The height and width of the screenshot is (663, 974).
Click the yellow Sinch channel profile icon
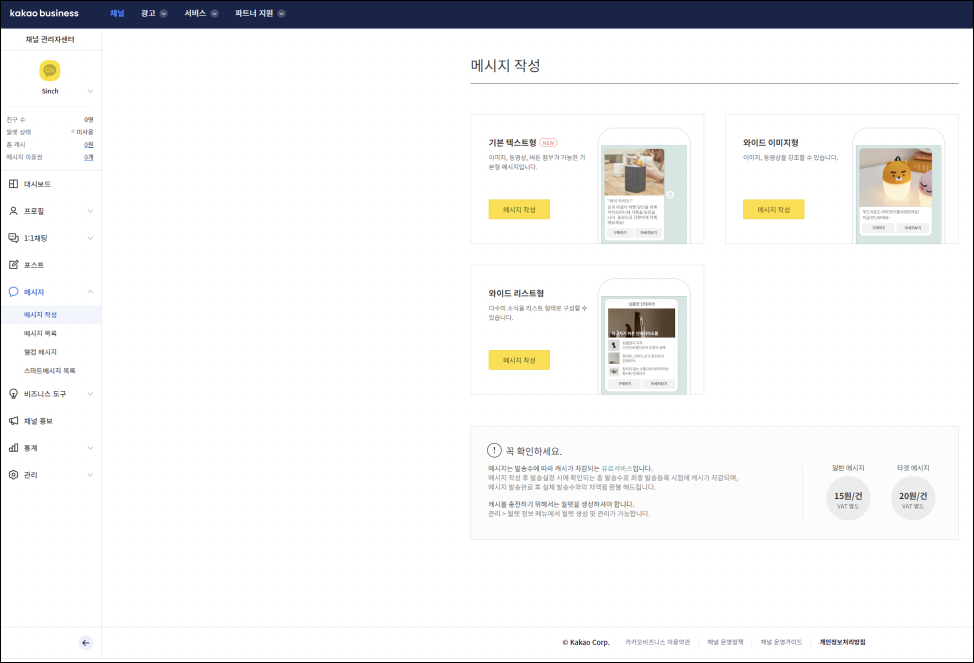(x=50, y=70)
